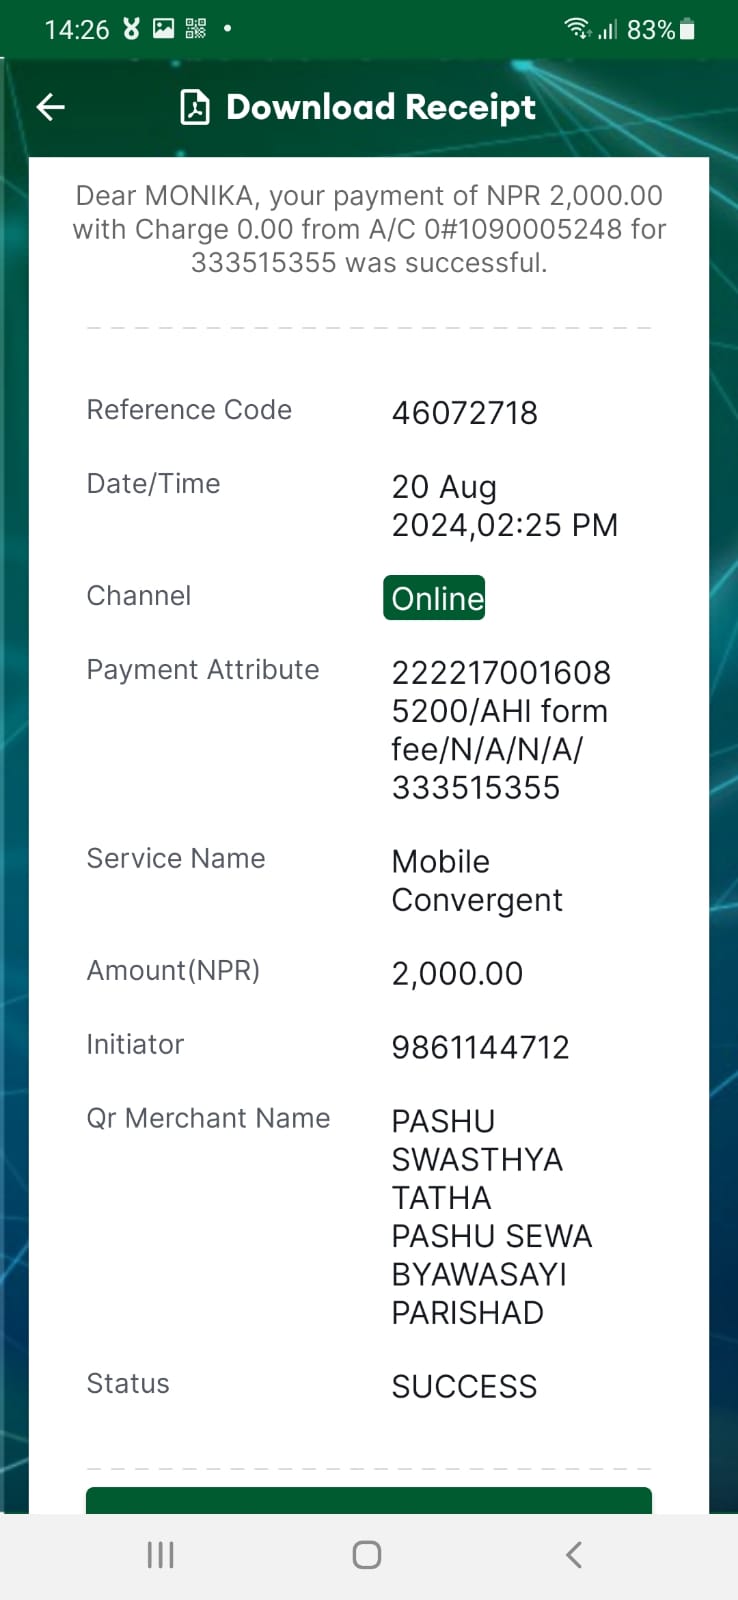Tap the battery indicator icon
738x1600 pixels.
pyautogui.click(x=687, y=29)
